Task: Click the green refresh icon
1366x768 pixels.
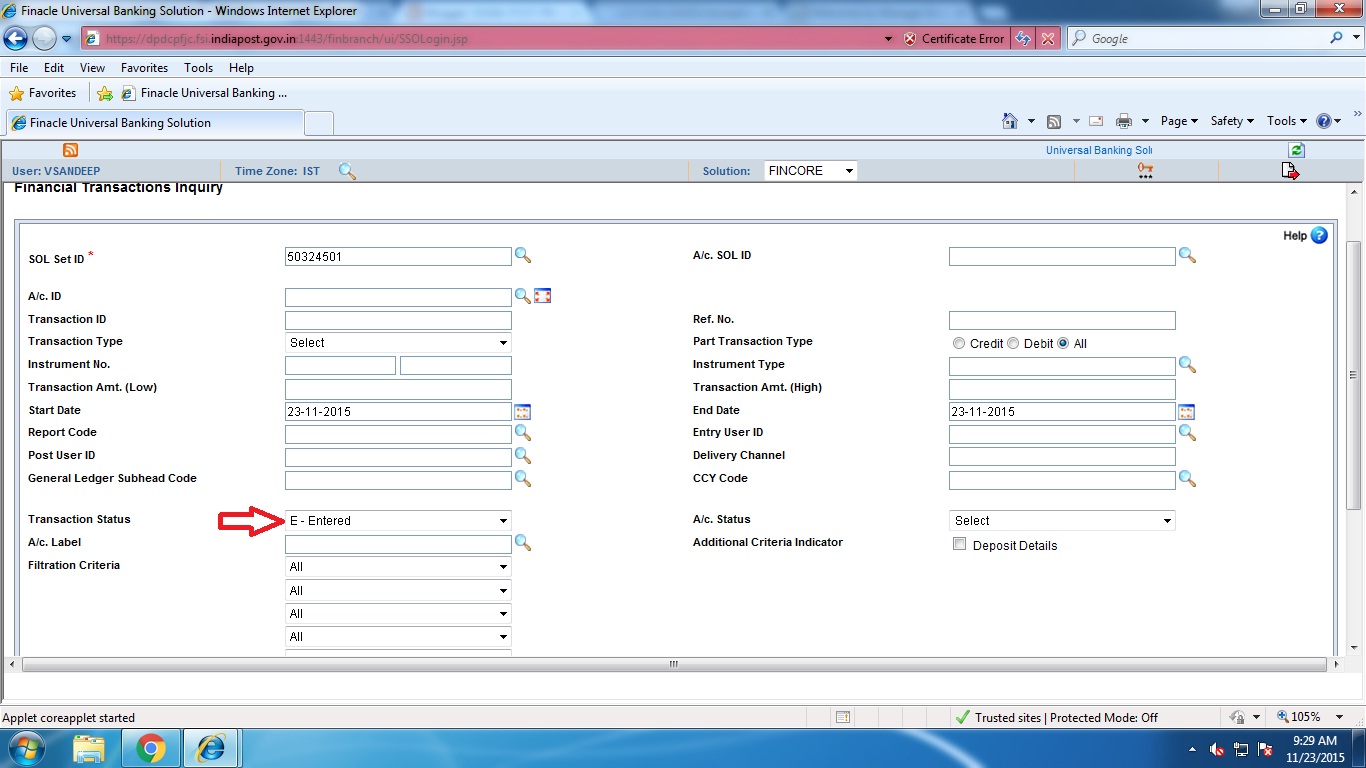Action: [1296, 149]
